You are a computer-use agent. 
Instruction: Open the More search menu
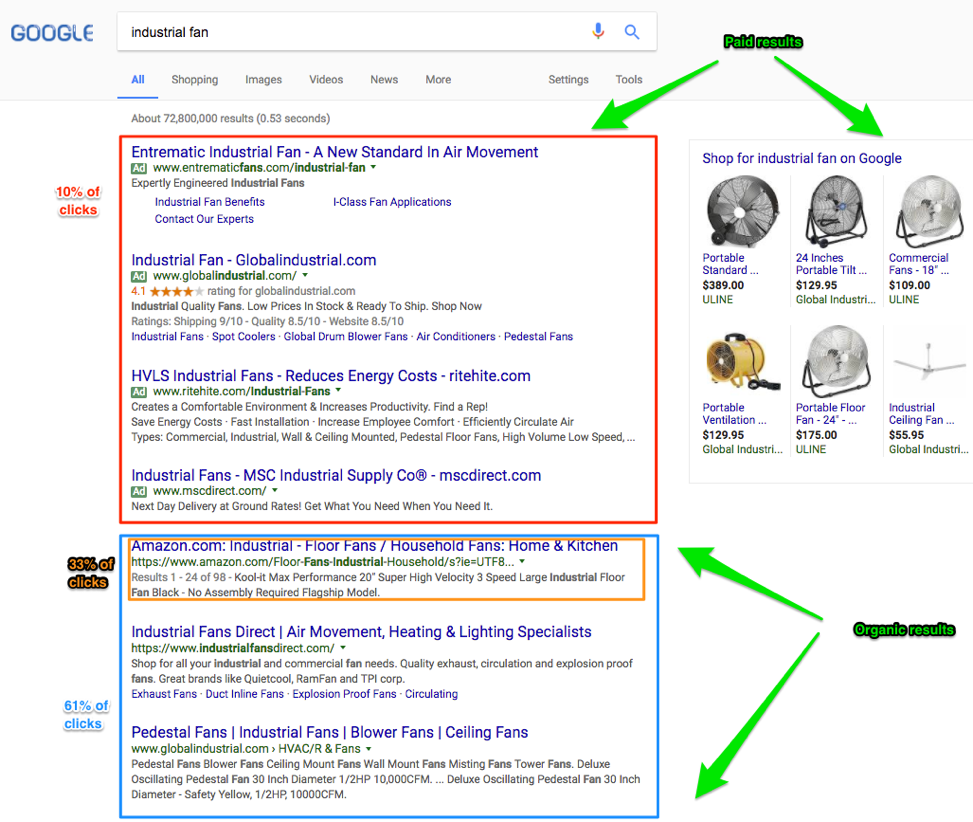[438, 79]
